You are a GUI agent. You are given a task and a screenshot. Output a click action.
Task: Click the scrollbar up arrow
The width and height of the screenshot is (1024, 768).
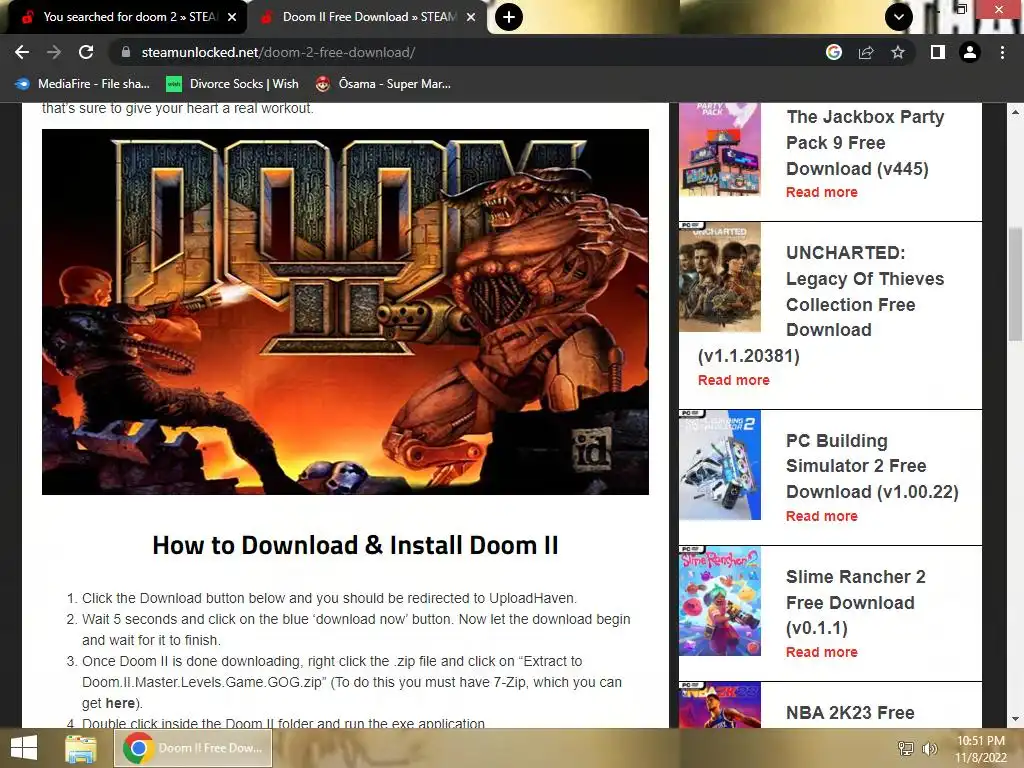[x=1015, y=112]
